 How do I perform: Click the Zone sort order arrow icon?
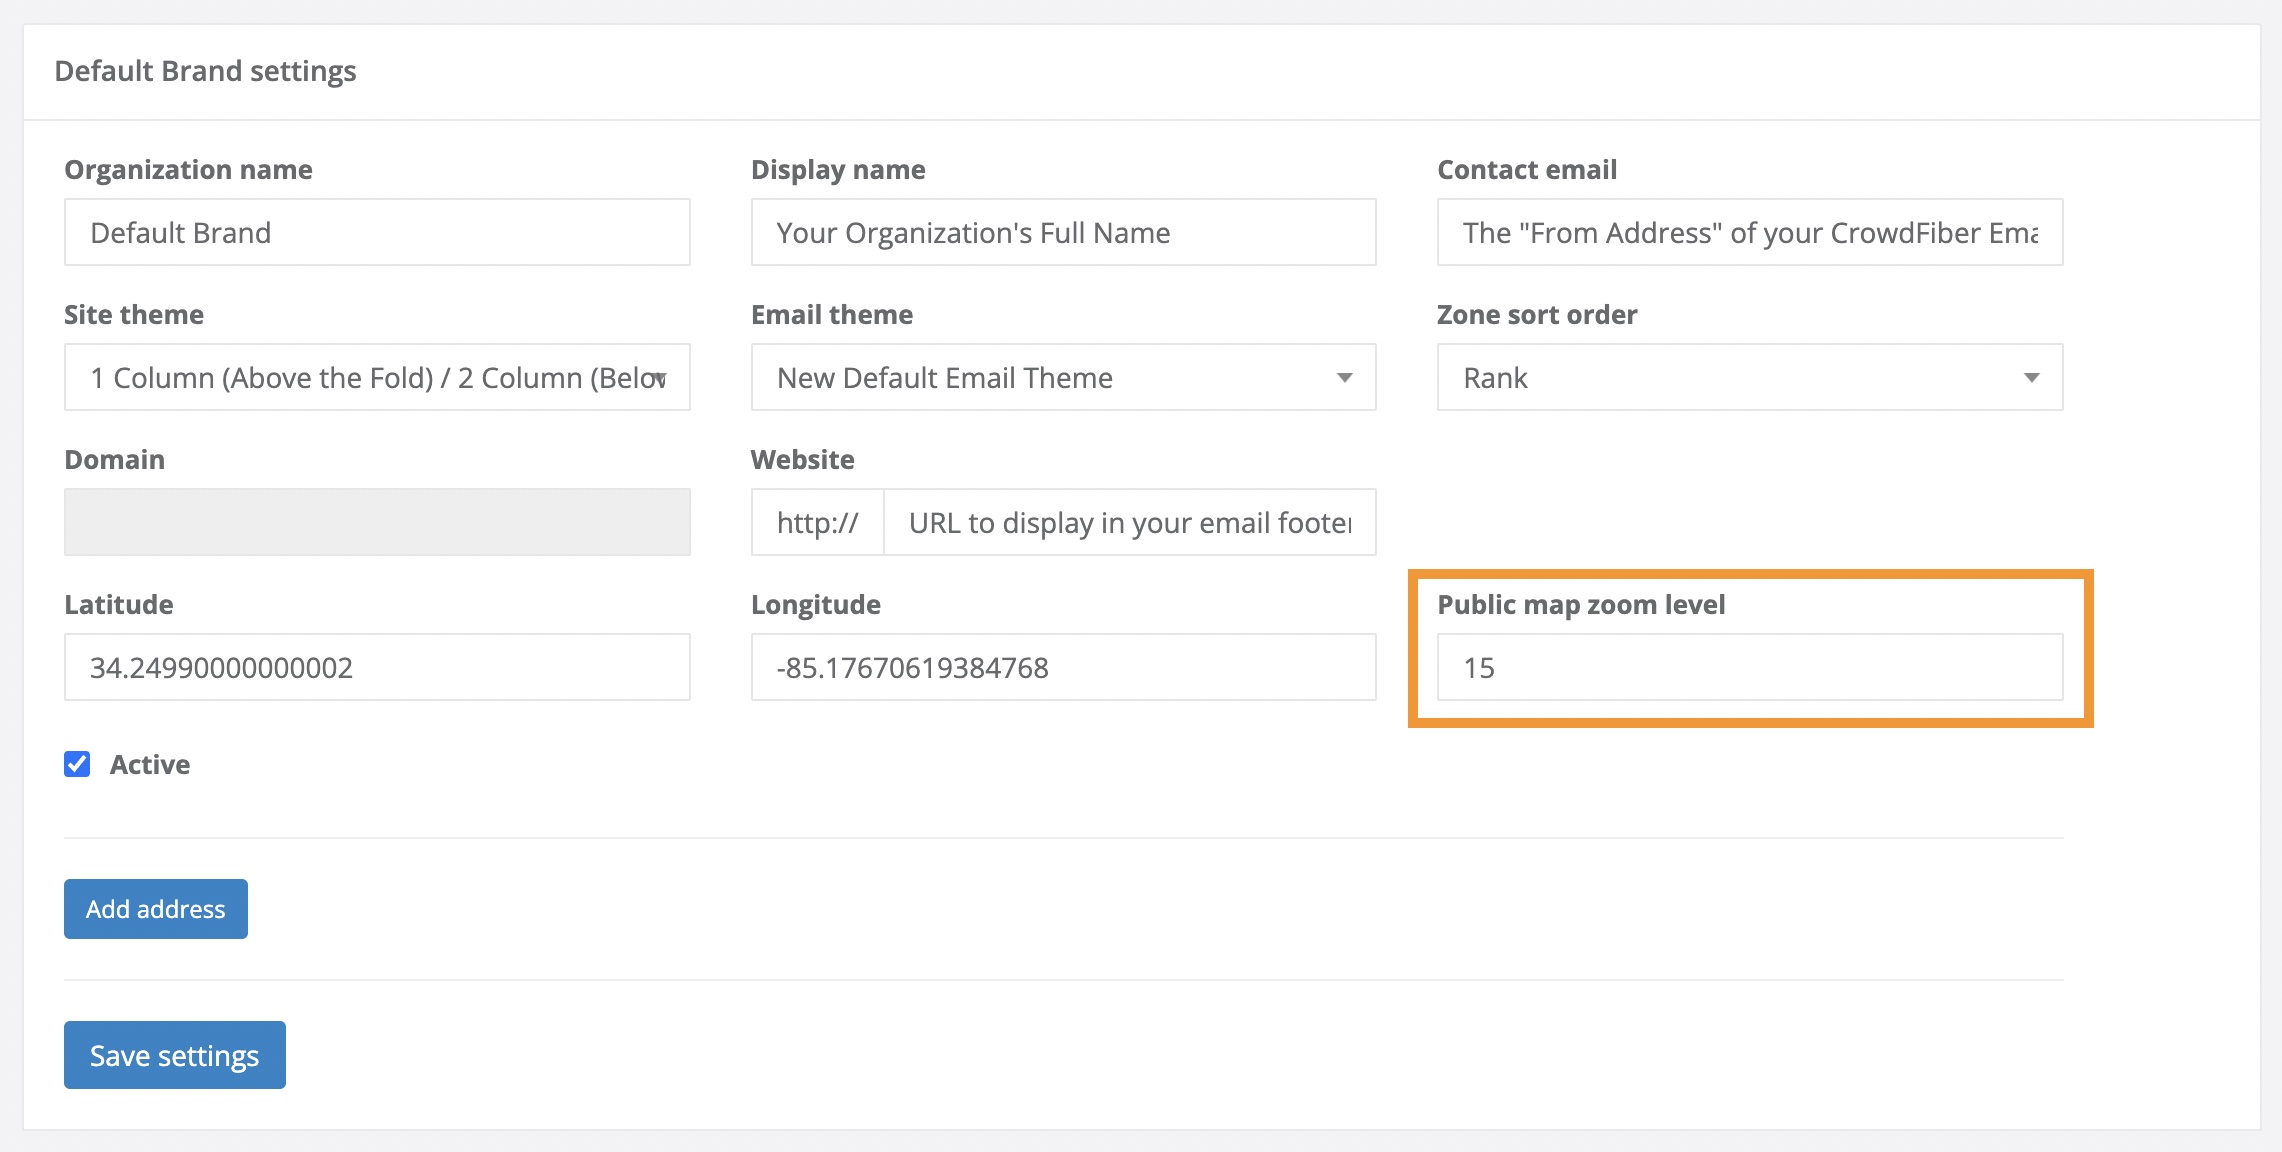(x=2031, y=378)
